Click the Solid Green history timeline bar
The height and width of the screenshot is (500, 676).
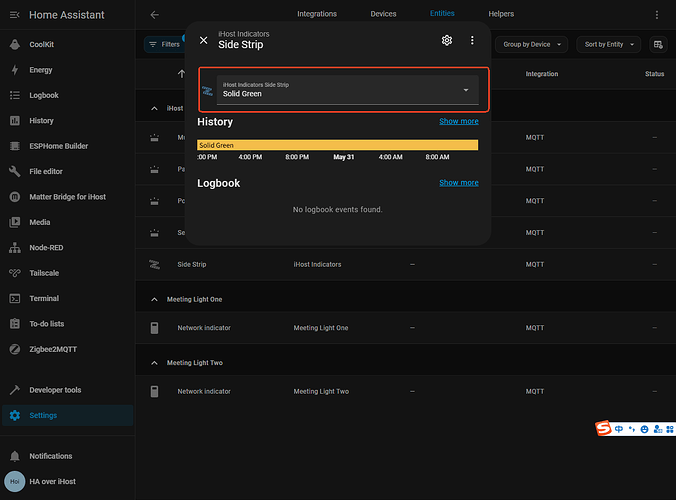tap(338, 145)
